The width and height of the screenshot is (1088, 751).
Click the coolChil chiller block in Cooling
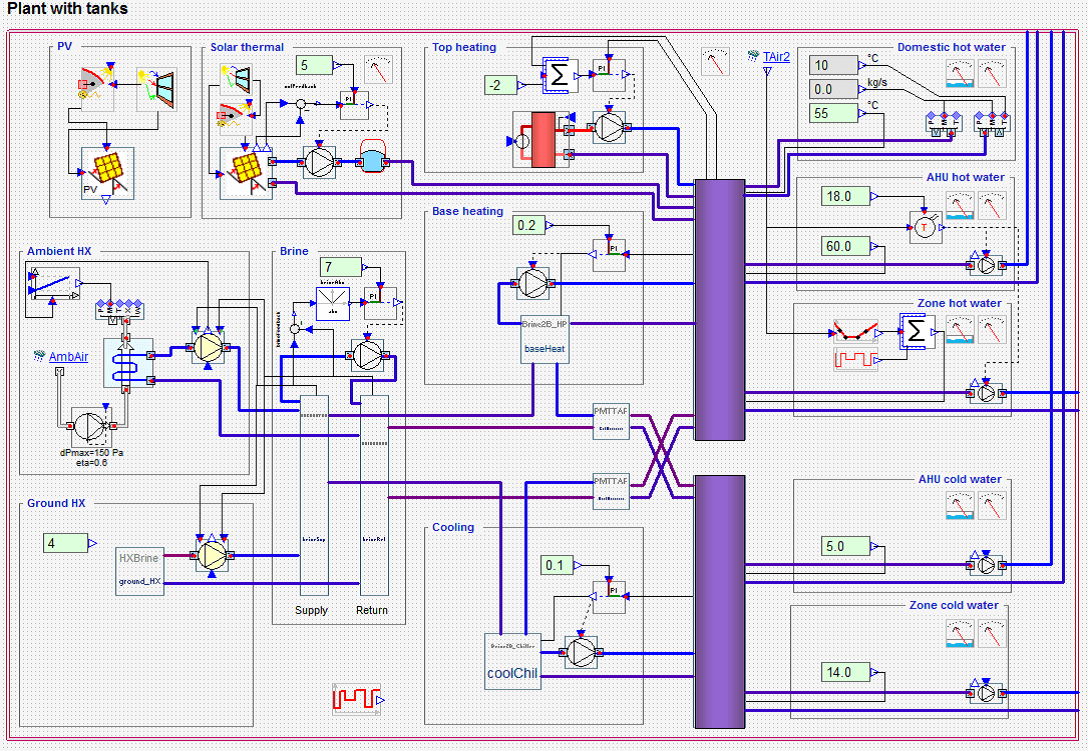point(512,662)
